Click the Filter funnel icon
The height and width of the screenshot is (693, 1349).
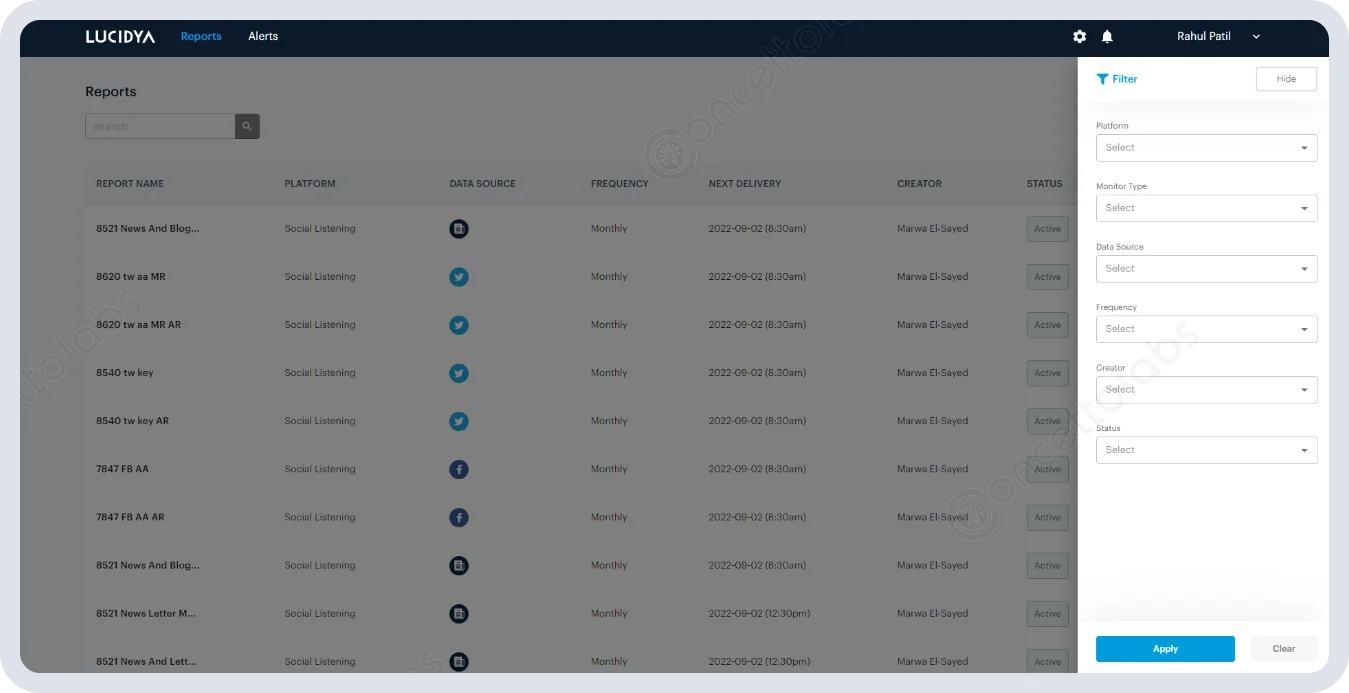pos(1102,79)
